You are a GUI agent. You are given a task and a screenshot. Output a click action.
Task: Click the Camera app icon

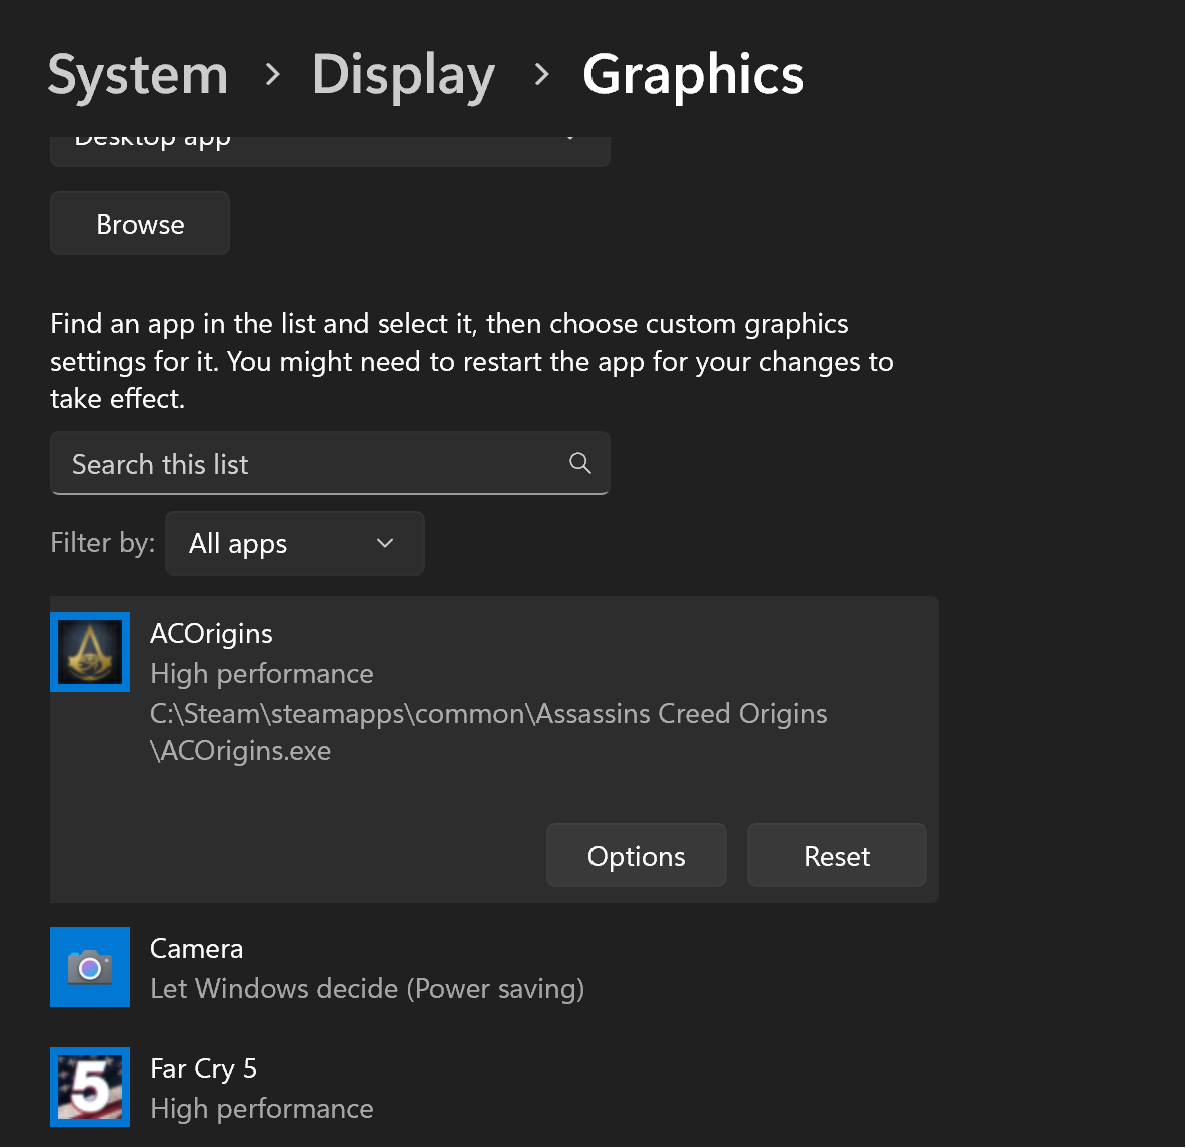pos(90,966)
